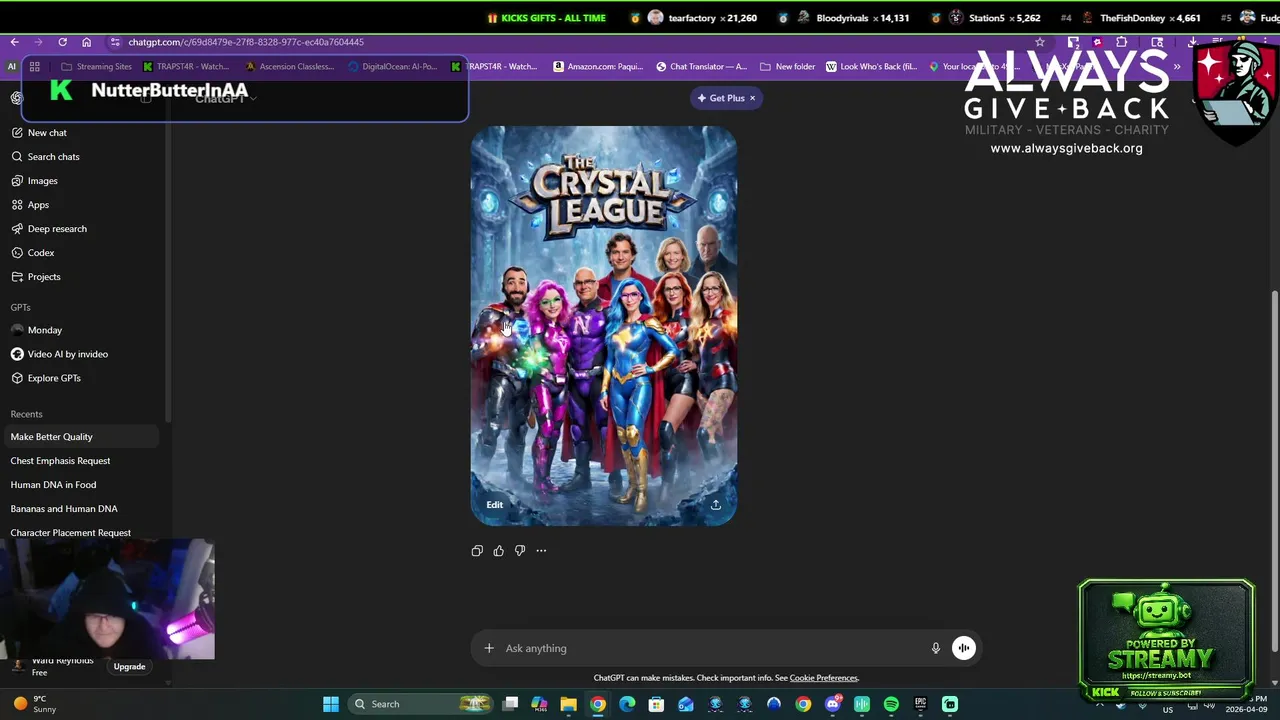Give the response a thumbs up

pos(498,551)
